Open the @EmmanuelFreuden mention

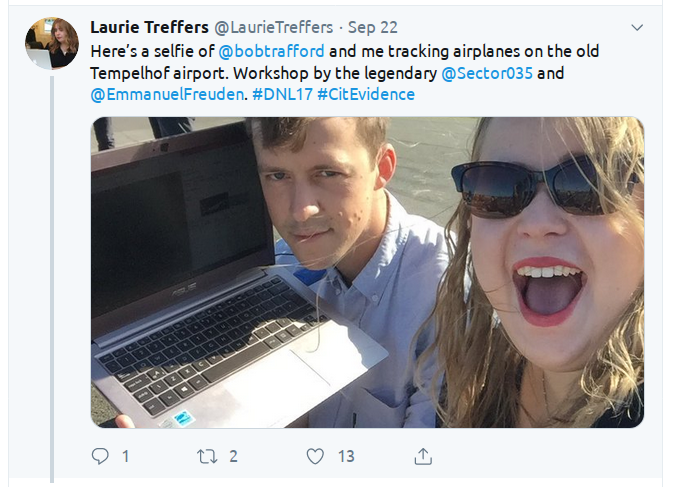[x=167, y=94]
